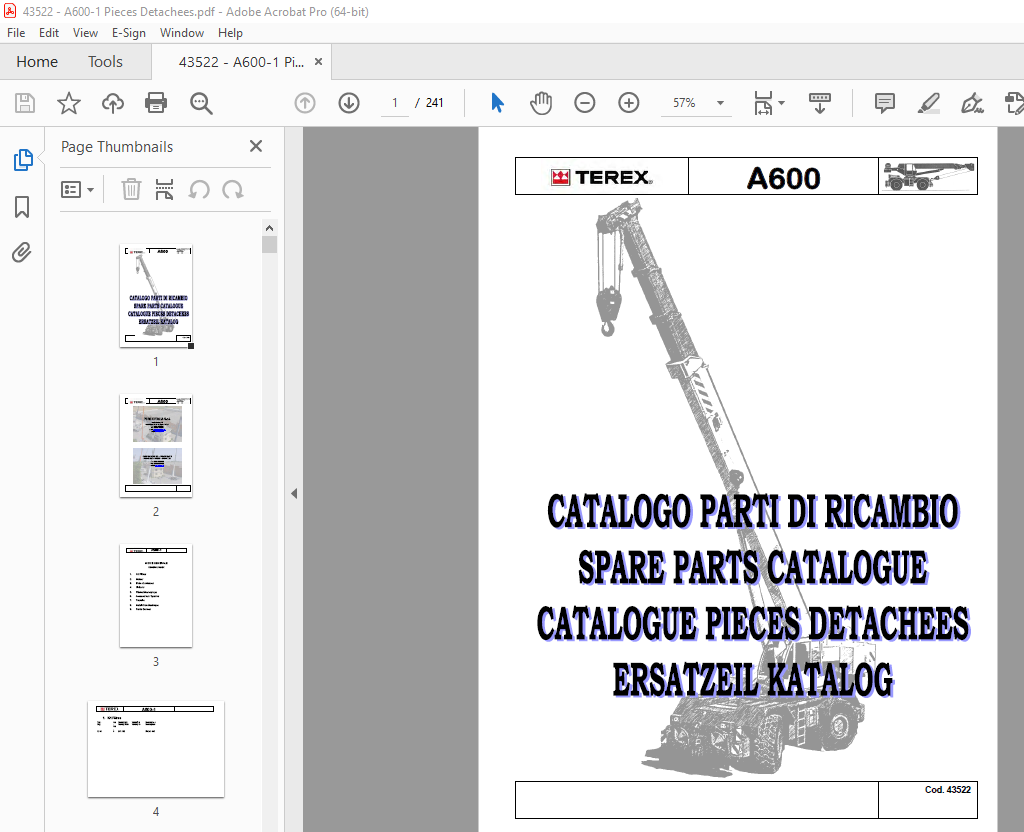Open the 57% zoom level dropdown

click(720, 103)
